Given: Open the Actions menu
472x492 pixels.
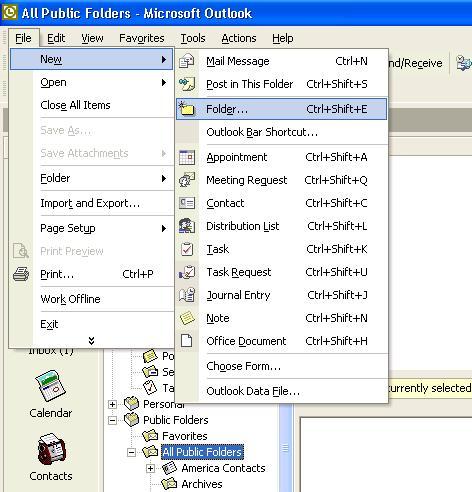Looking at the screenshot, I should click(x=239, y=38).
